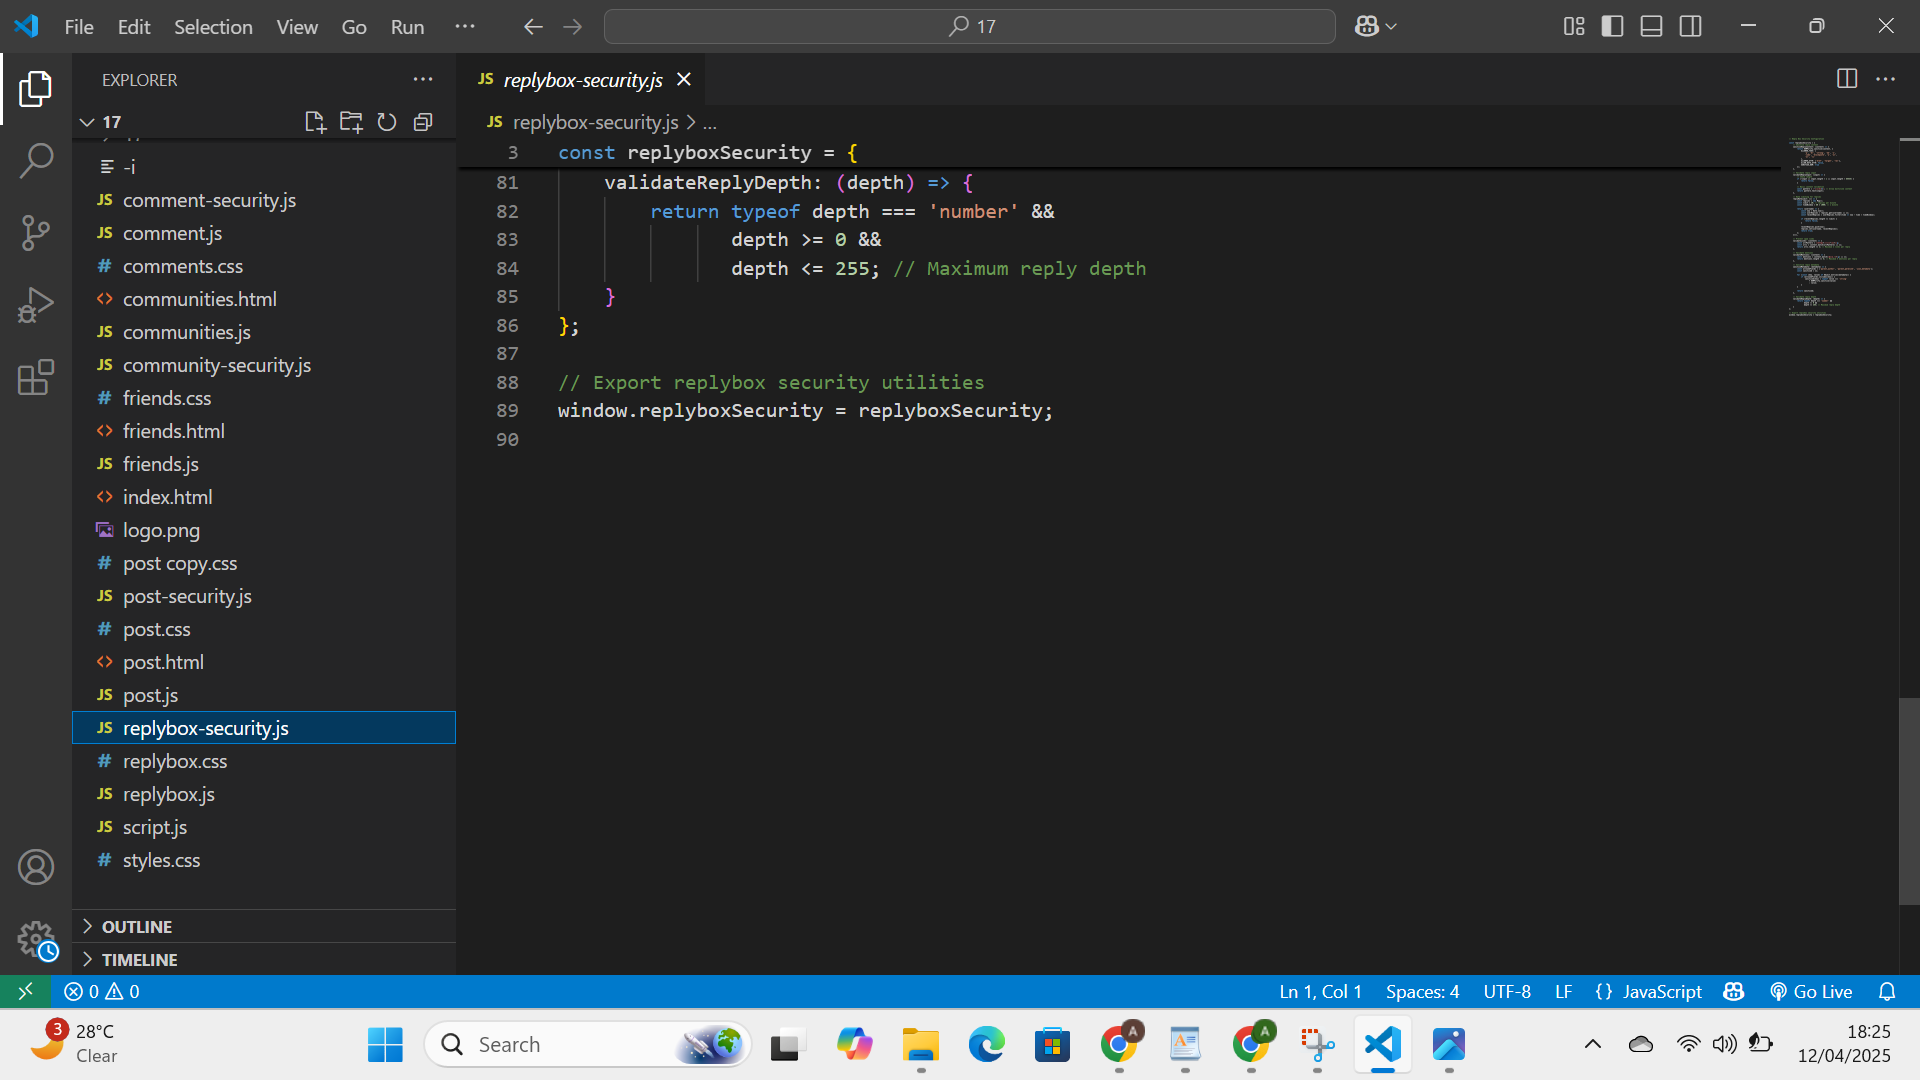Expand the TIMELINE section

264,959
